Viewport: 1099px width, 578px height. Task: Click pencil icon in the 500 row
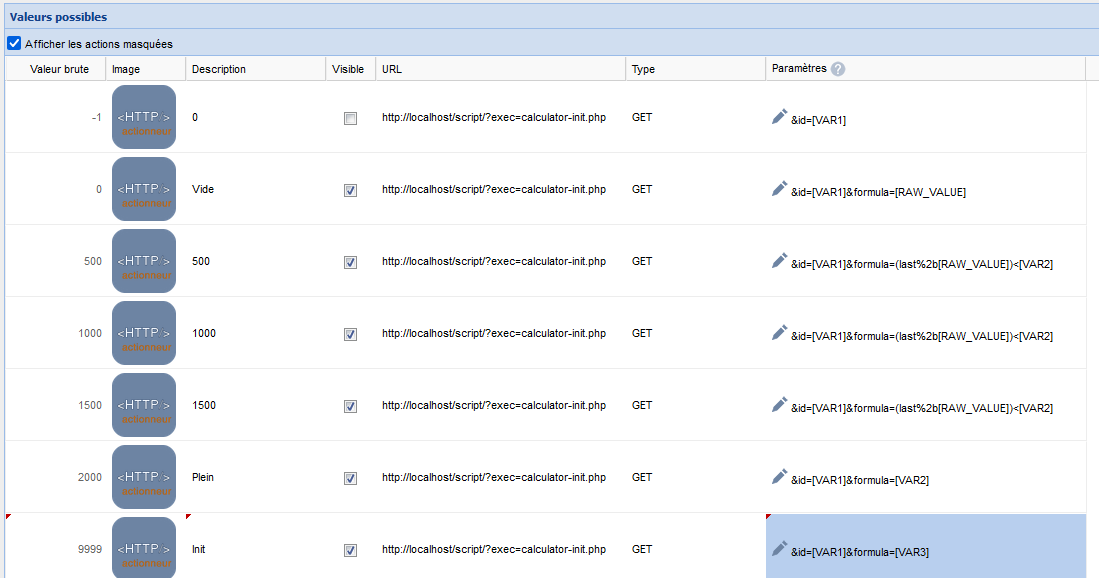[780, 261]
